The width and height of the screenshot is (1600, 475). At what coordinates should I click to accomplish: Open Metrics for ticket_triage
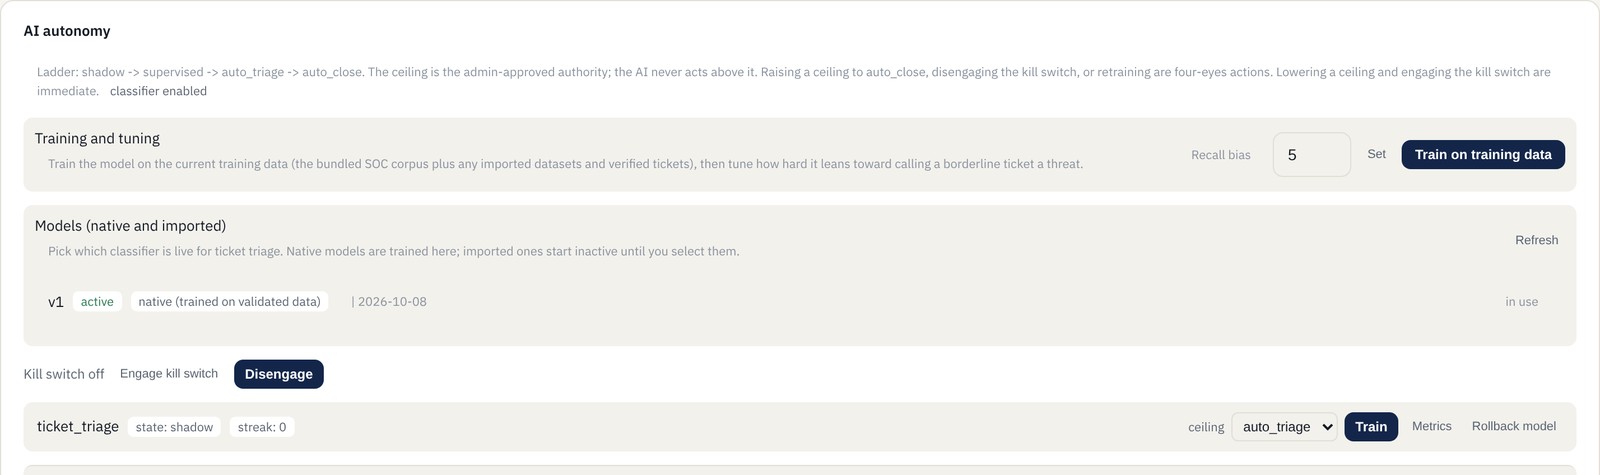(1432, 426)
